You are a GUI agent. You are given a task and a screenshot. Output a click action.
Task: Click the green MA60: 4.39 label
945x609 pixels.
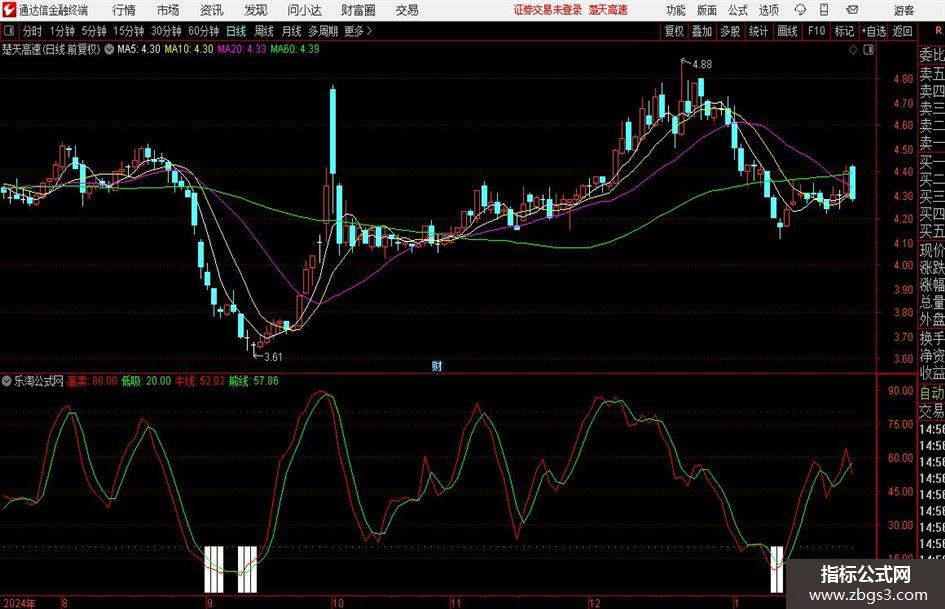tap(295, 49)
